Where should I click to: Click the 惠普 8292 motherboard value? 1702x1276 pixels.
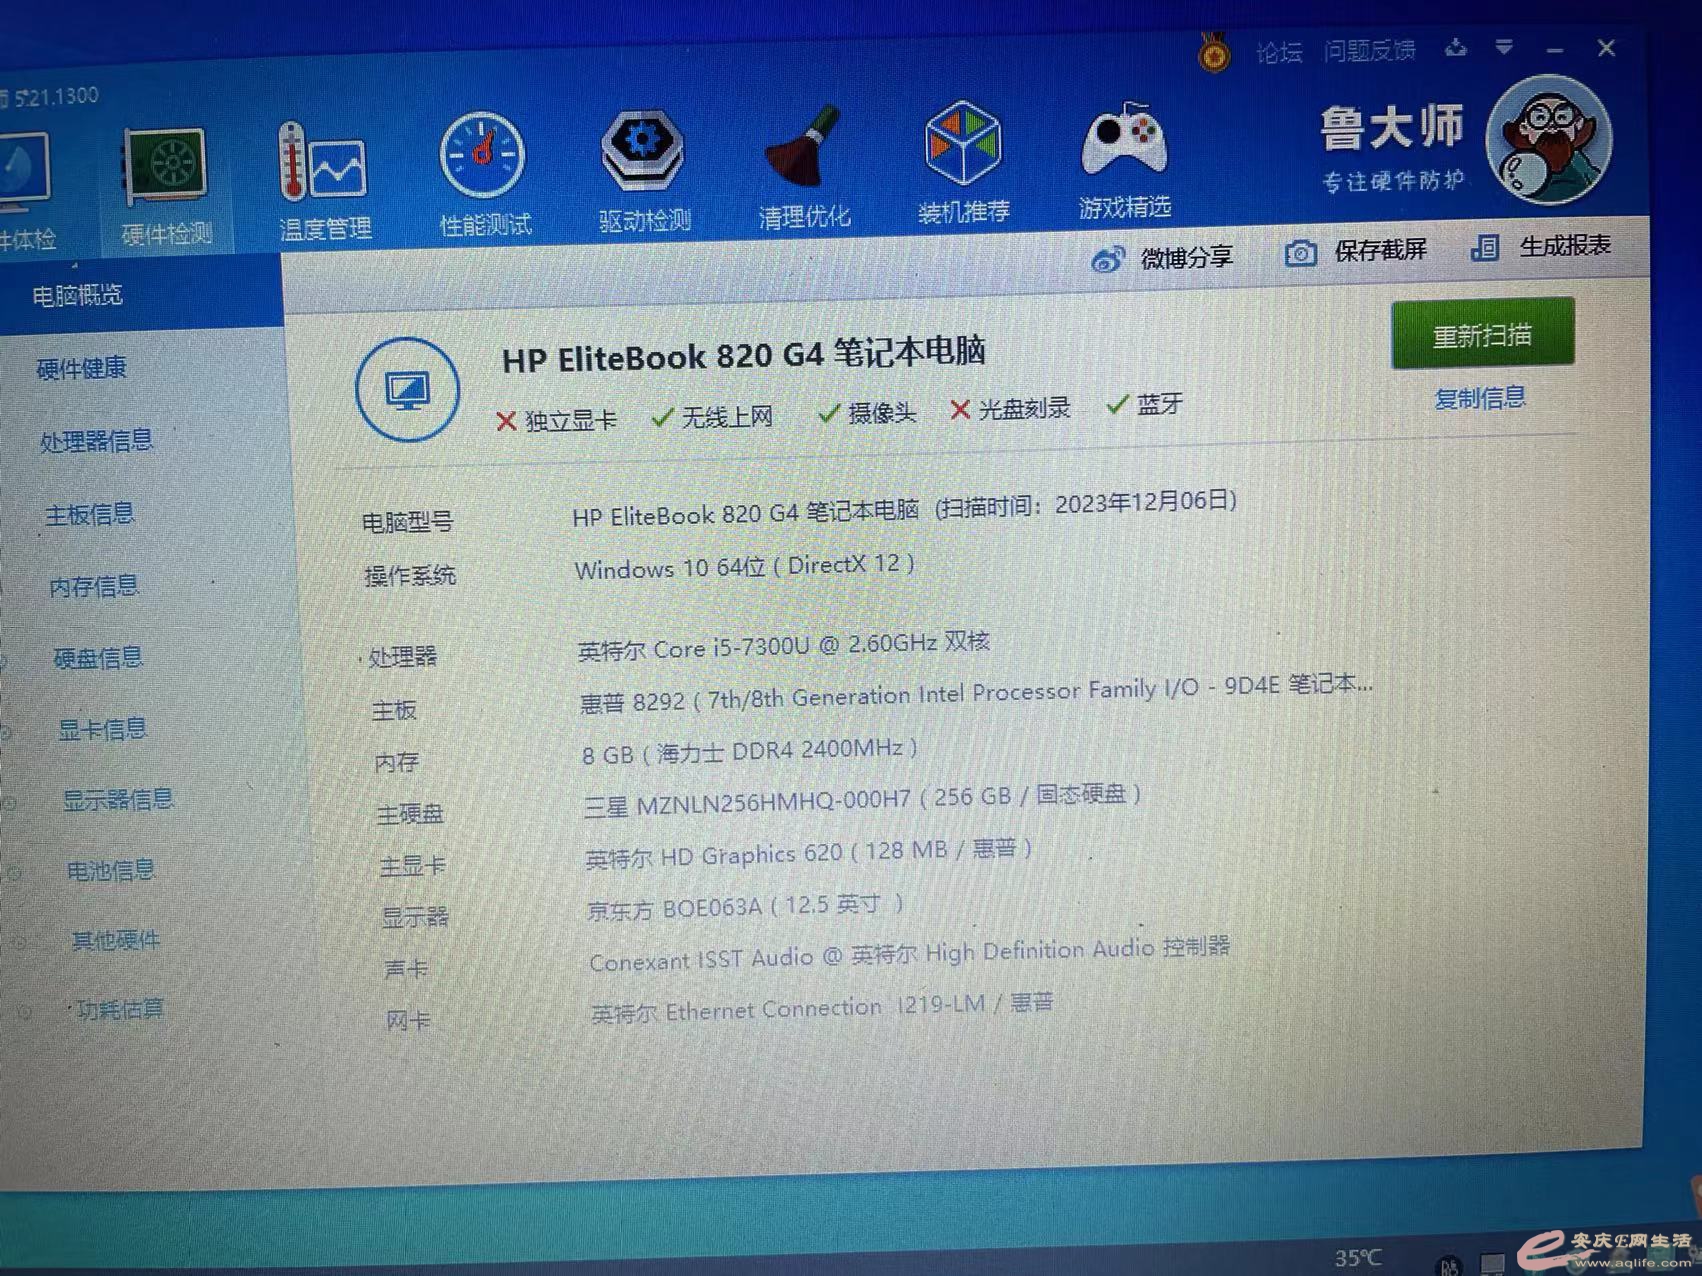coord(976,692)
